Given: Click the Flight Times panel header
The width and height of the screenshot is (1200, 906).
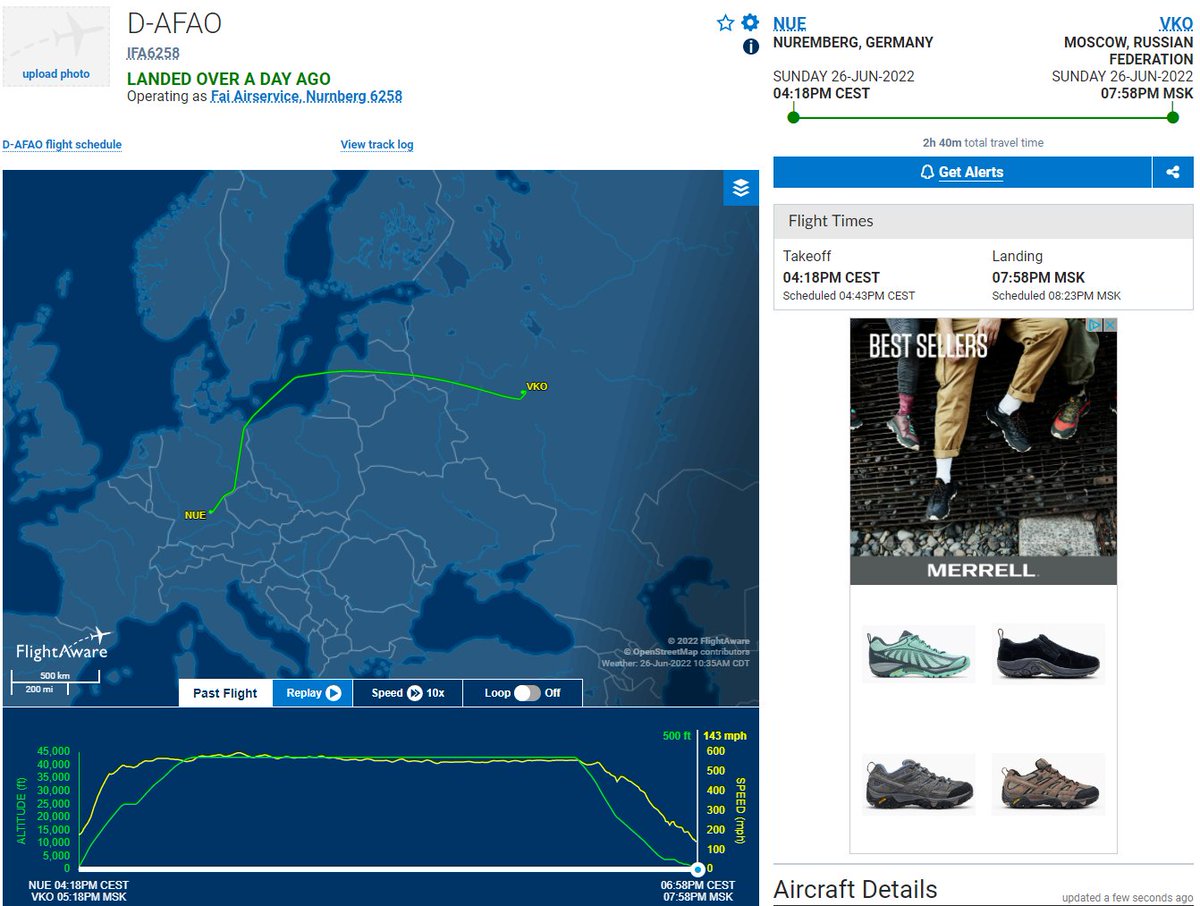Looking at the screenshot, I should [983, 221].
